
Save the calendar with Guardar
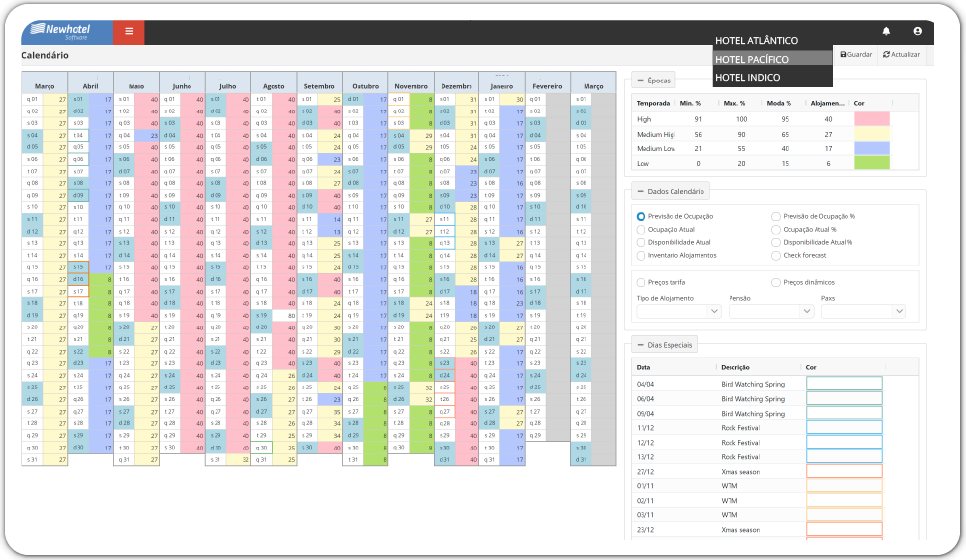coord(856,55)
